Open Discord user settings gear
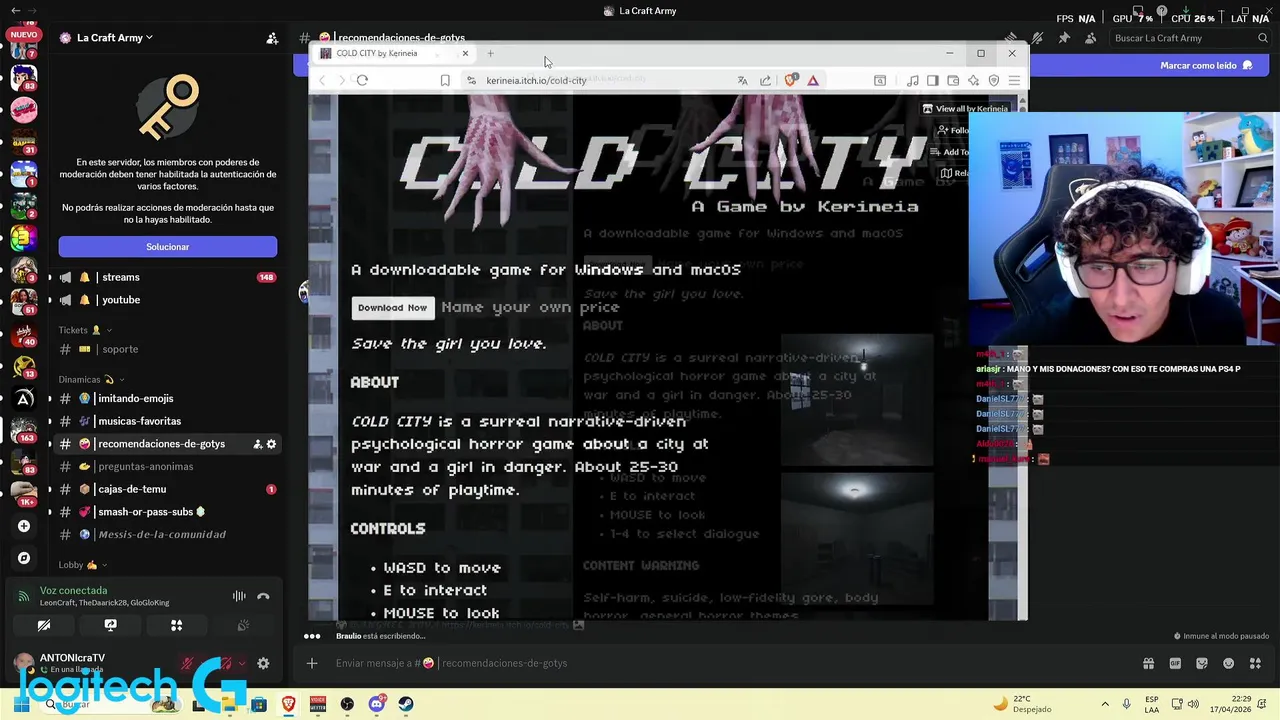This screenshot has width=1280, height=720. click(x=263, y=663)
